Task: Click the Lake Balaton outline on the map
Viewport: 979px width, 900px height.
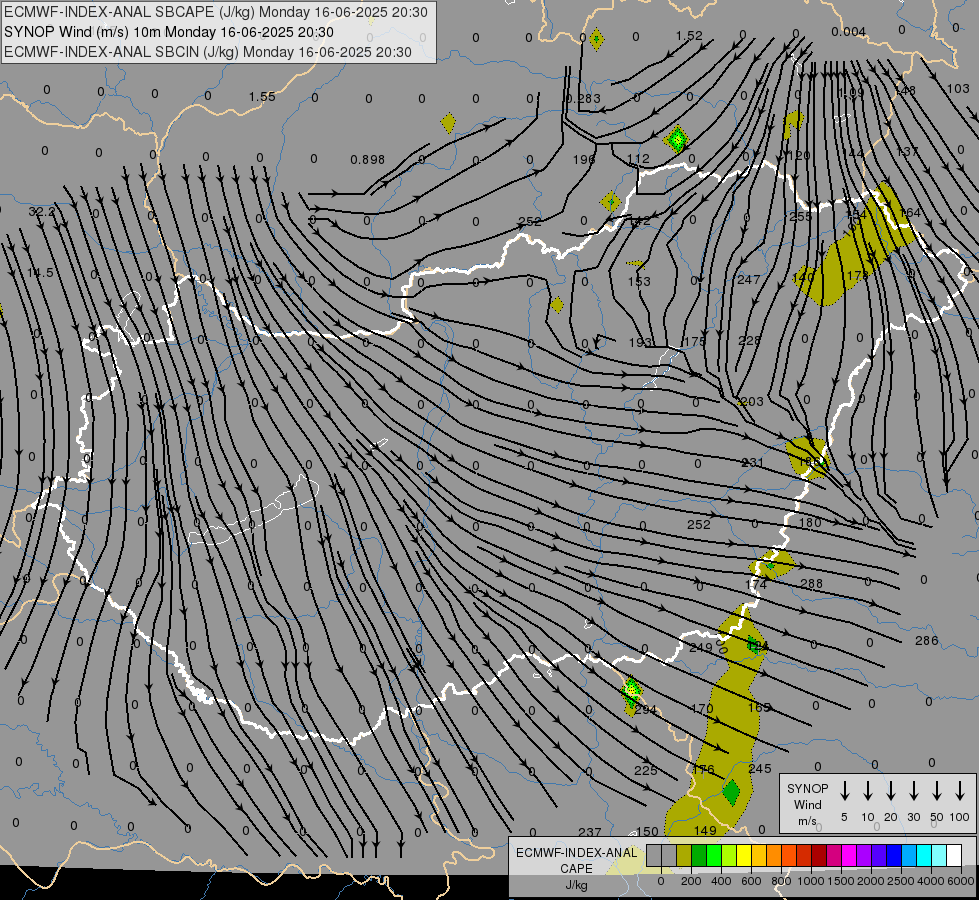Action: point(255,512)
